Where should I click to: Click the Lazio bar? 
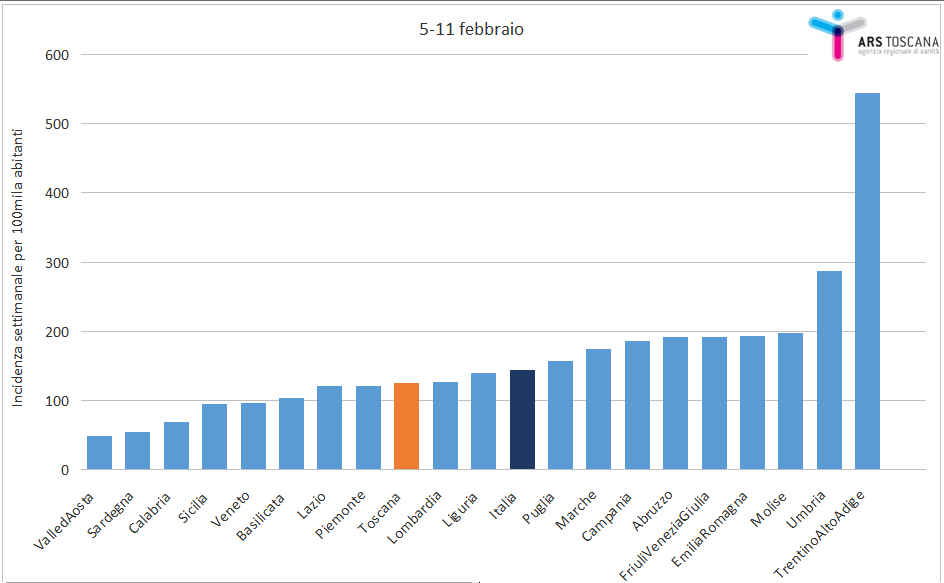point(329,428)
